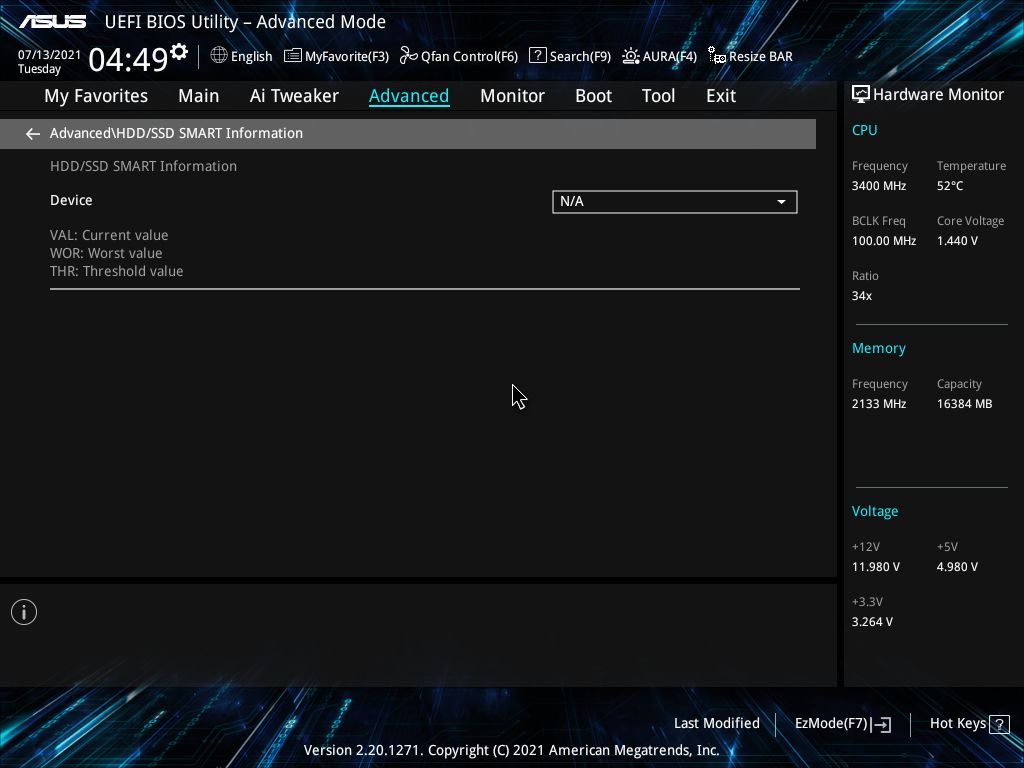Click the EzMode exit arrow icon
This screenshot has width=1024, height=768.
pyautogui.click(x=881, y=724)
